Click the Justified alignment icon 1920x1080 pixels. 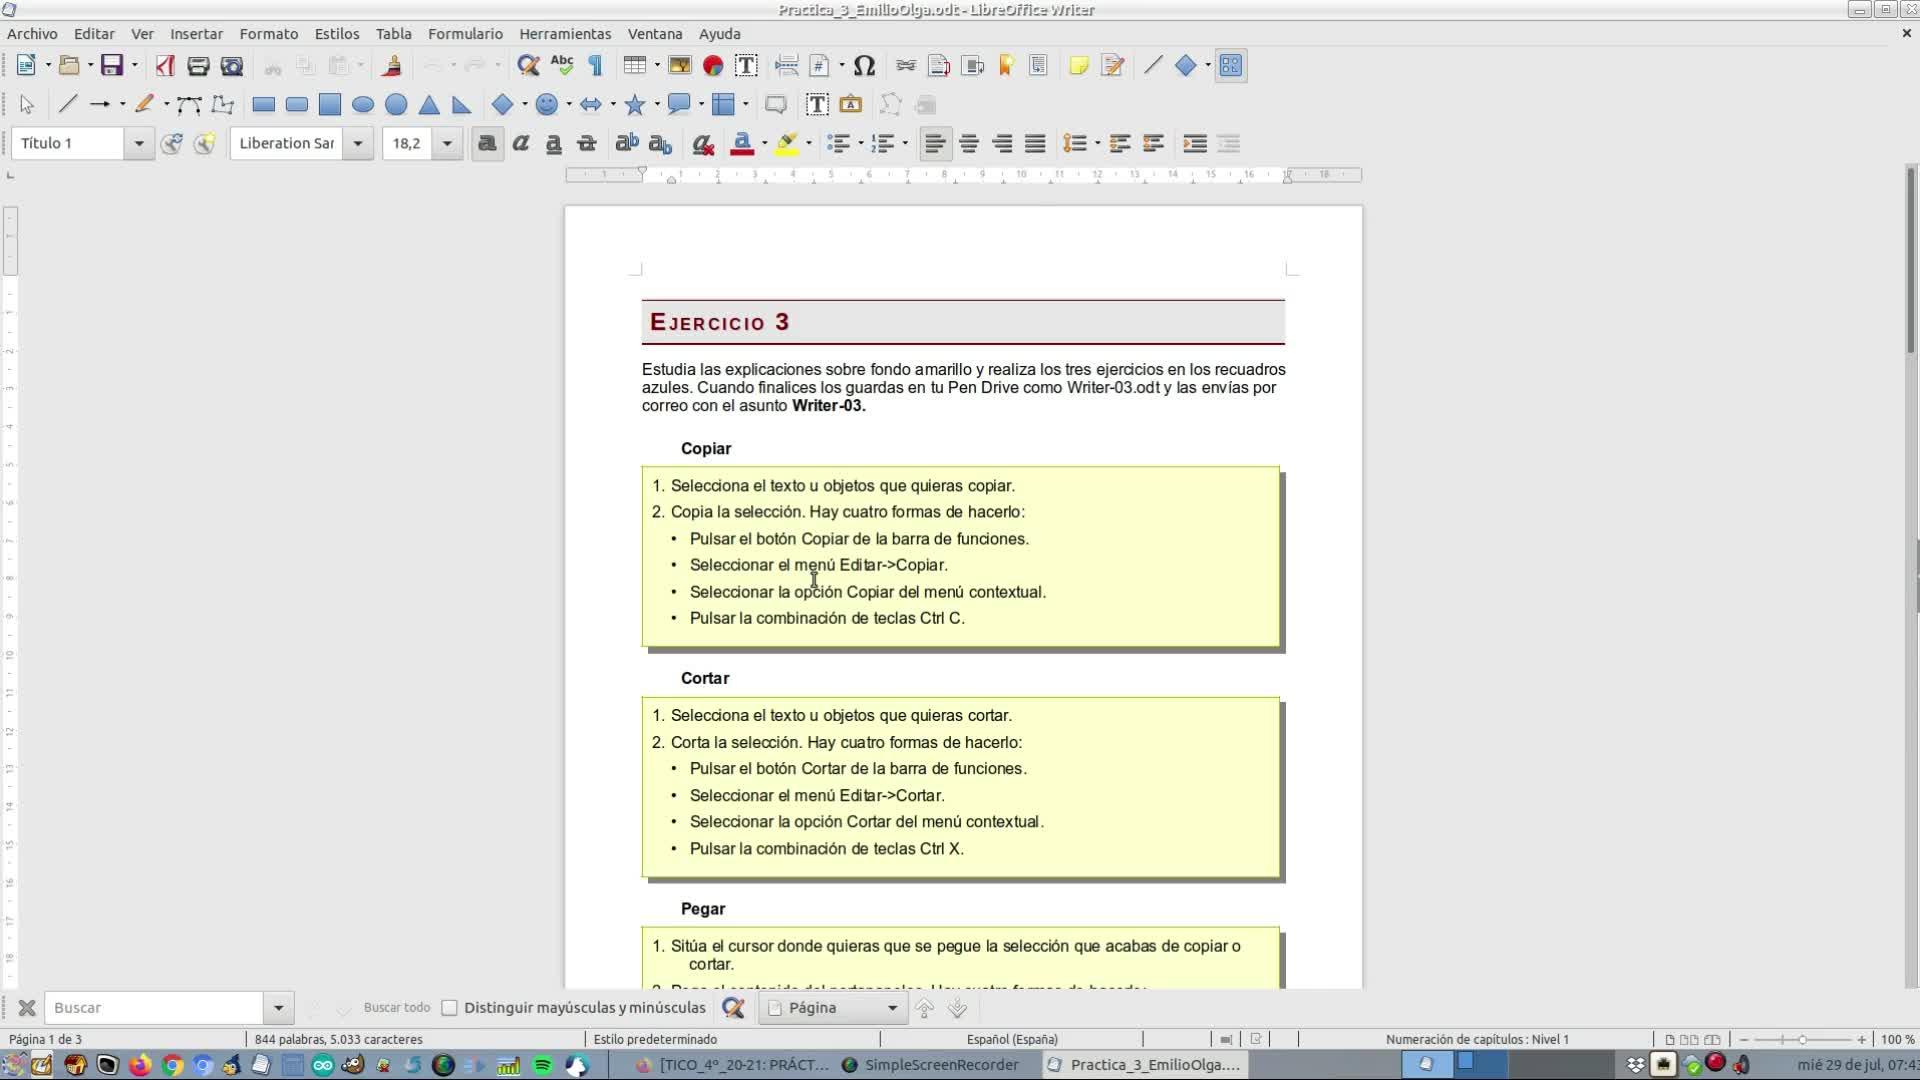(x=1035, y=144)
